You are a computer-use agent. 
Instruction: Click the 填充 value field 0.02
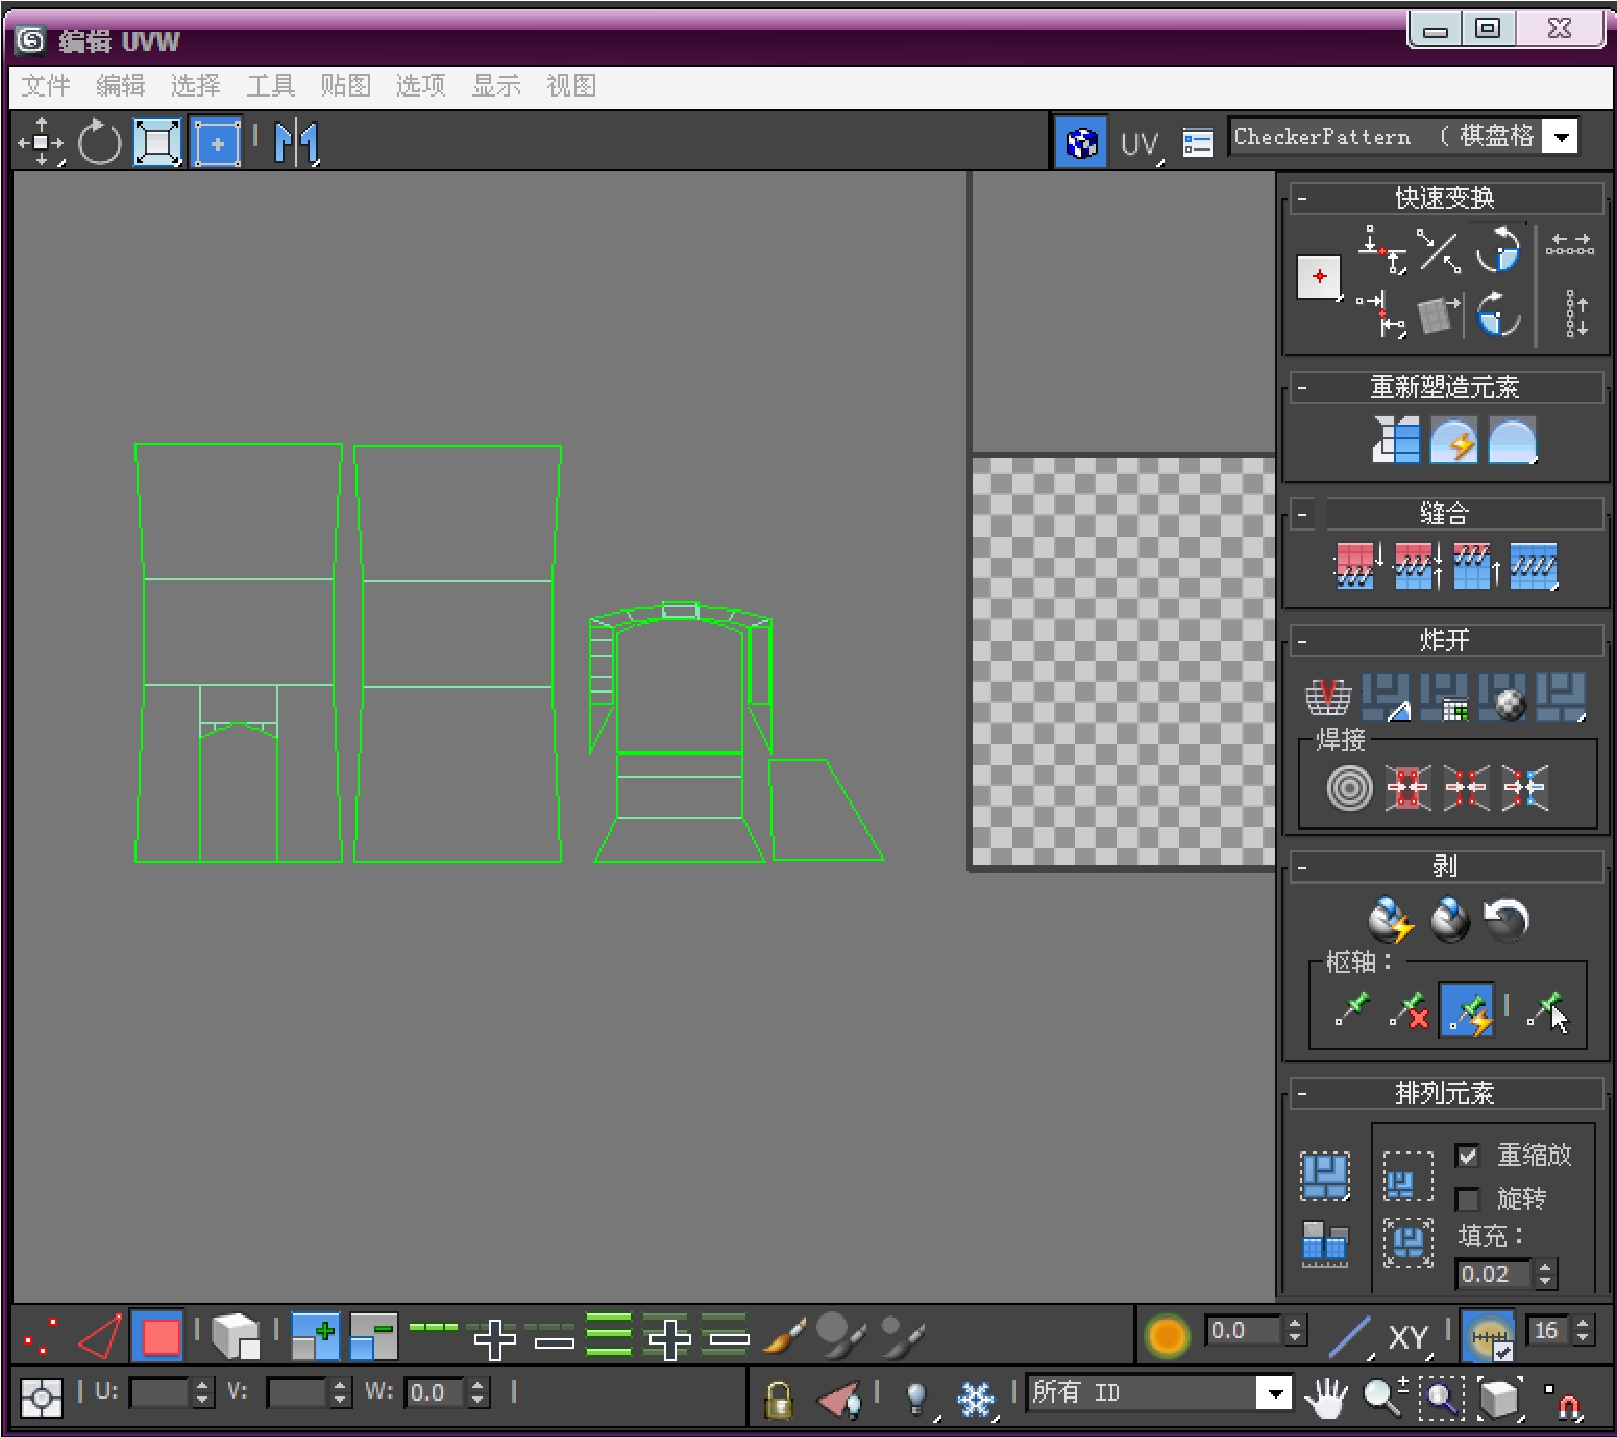point(1492,1274)
